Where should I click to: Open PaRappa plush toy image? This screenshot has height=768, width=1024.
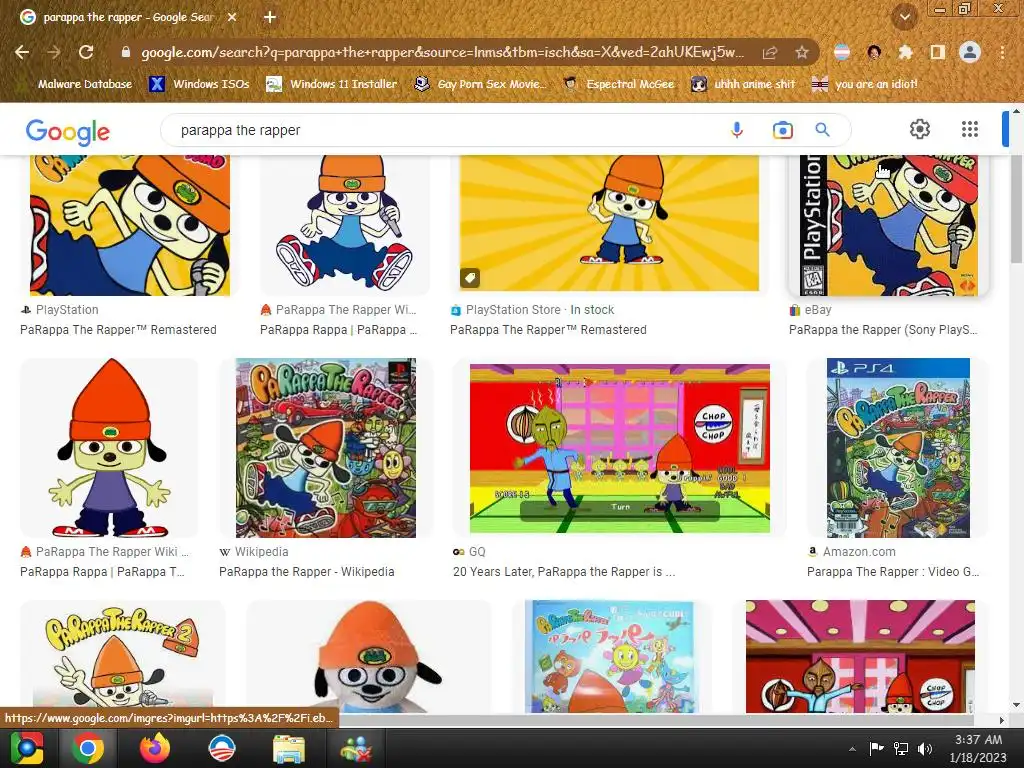coord(369,656)
